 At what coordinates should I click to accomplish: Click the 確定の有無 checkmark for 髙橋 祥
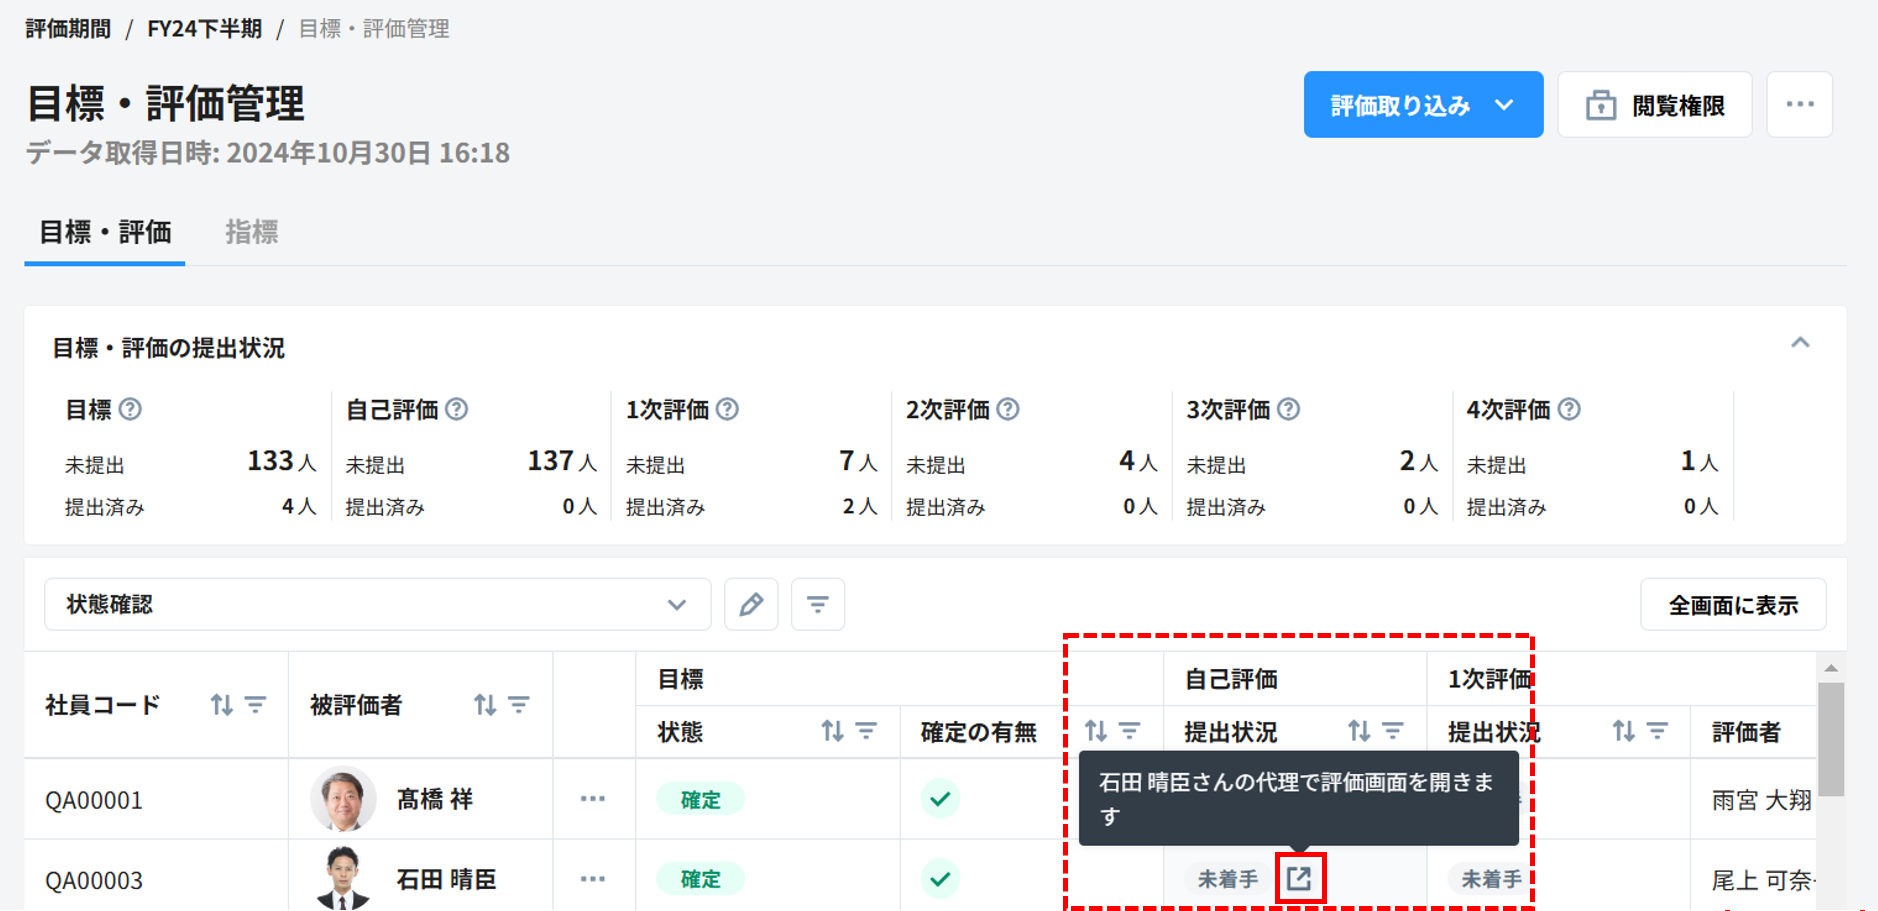click(x=940, y=799)
